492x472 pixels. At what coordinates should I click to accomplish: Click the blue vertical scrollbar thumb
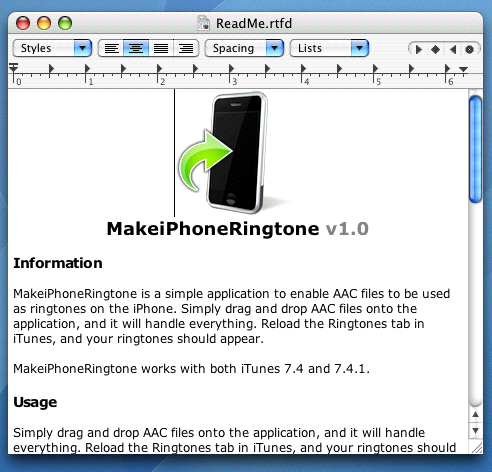pos(475,149)
